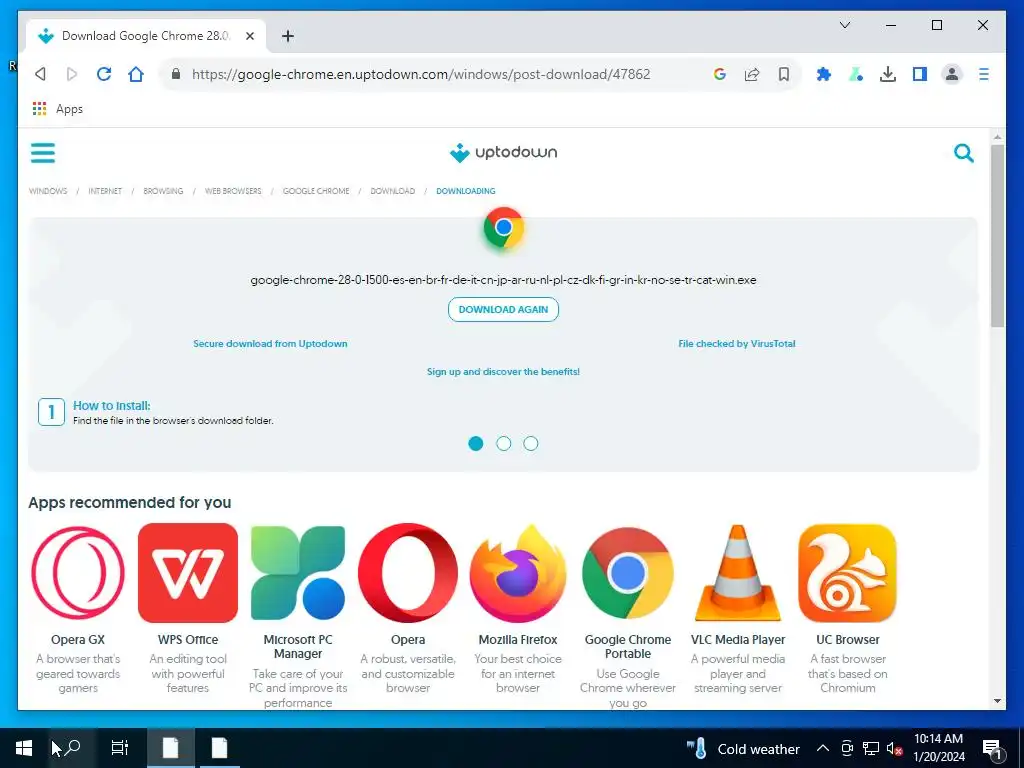1024x768 pixels.
Task: Bookmark this page with the bookmark icon
Action: point(784,74)
